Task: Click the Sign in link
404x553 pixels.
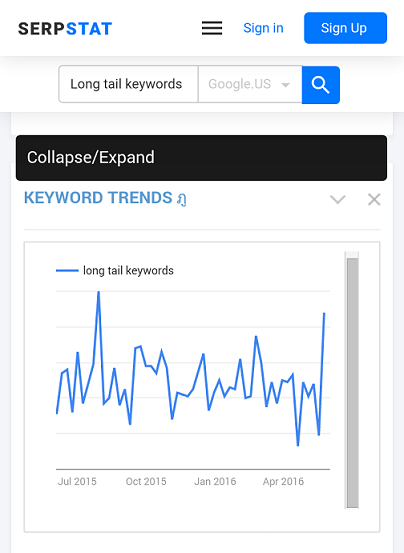Action: tap(263, 28)
